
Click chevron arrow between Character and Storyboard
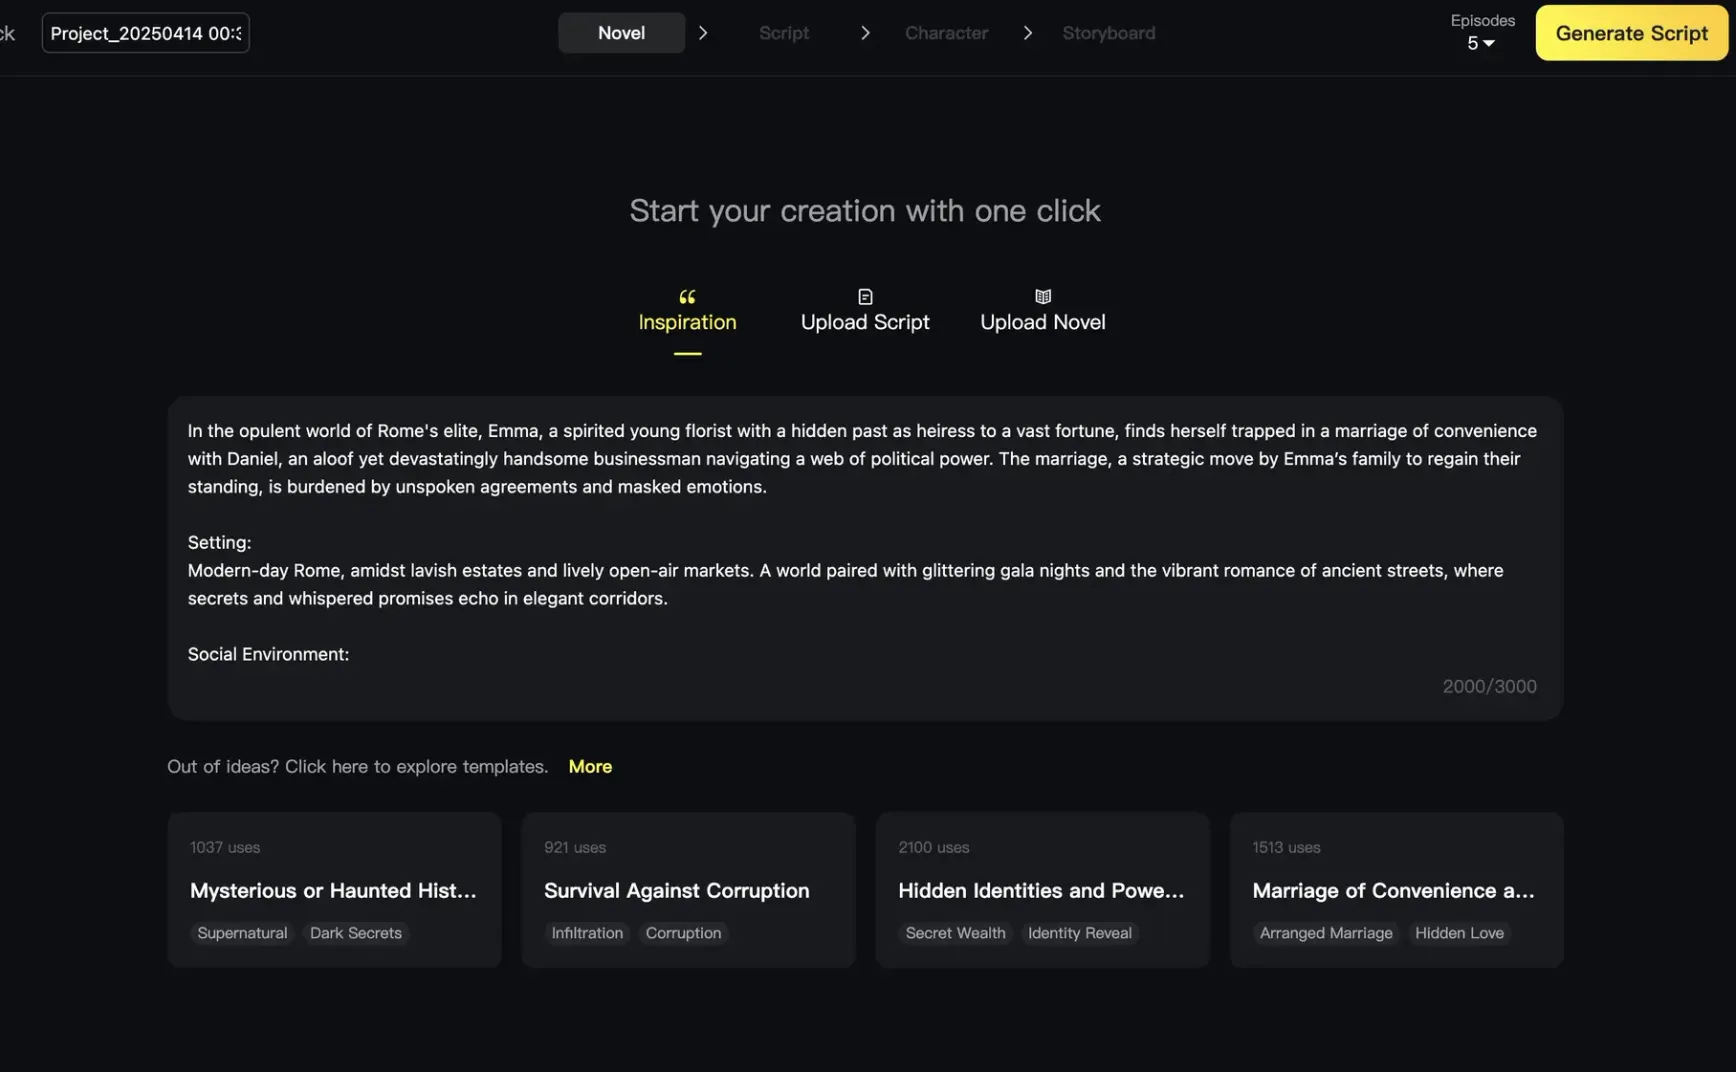[x=1027, y=33]
